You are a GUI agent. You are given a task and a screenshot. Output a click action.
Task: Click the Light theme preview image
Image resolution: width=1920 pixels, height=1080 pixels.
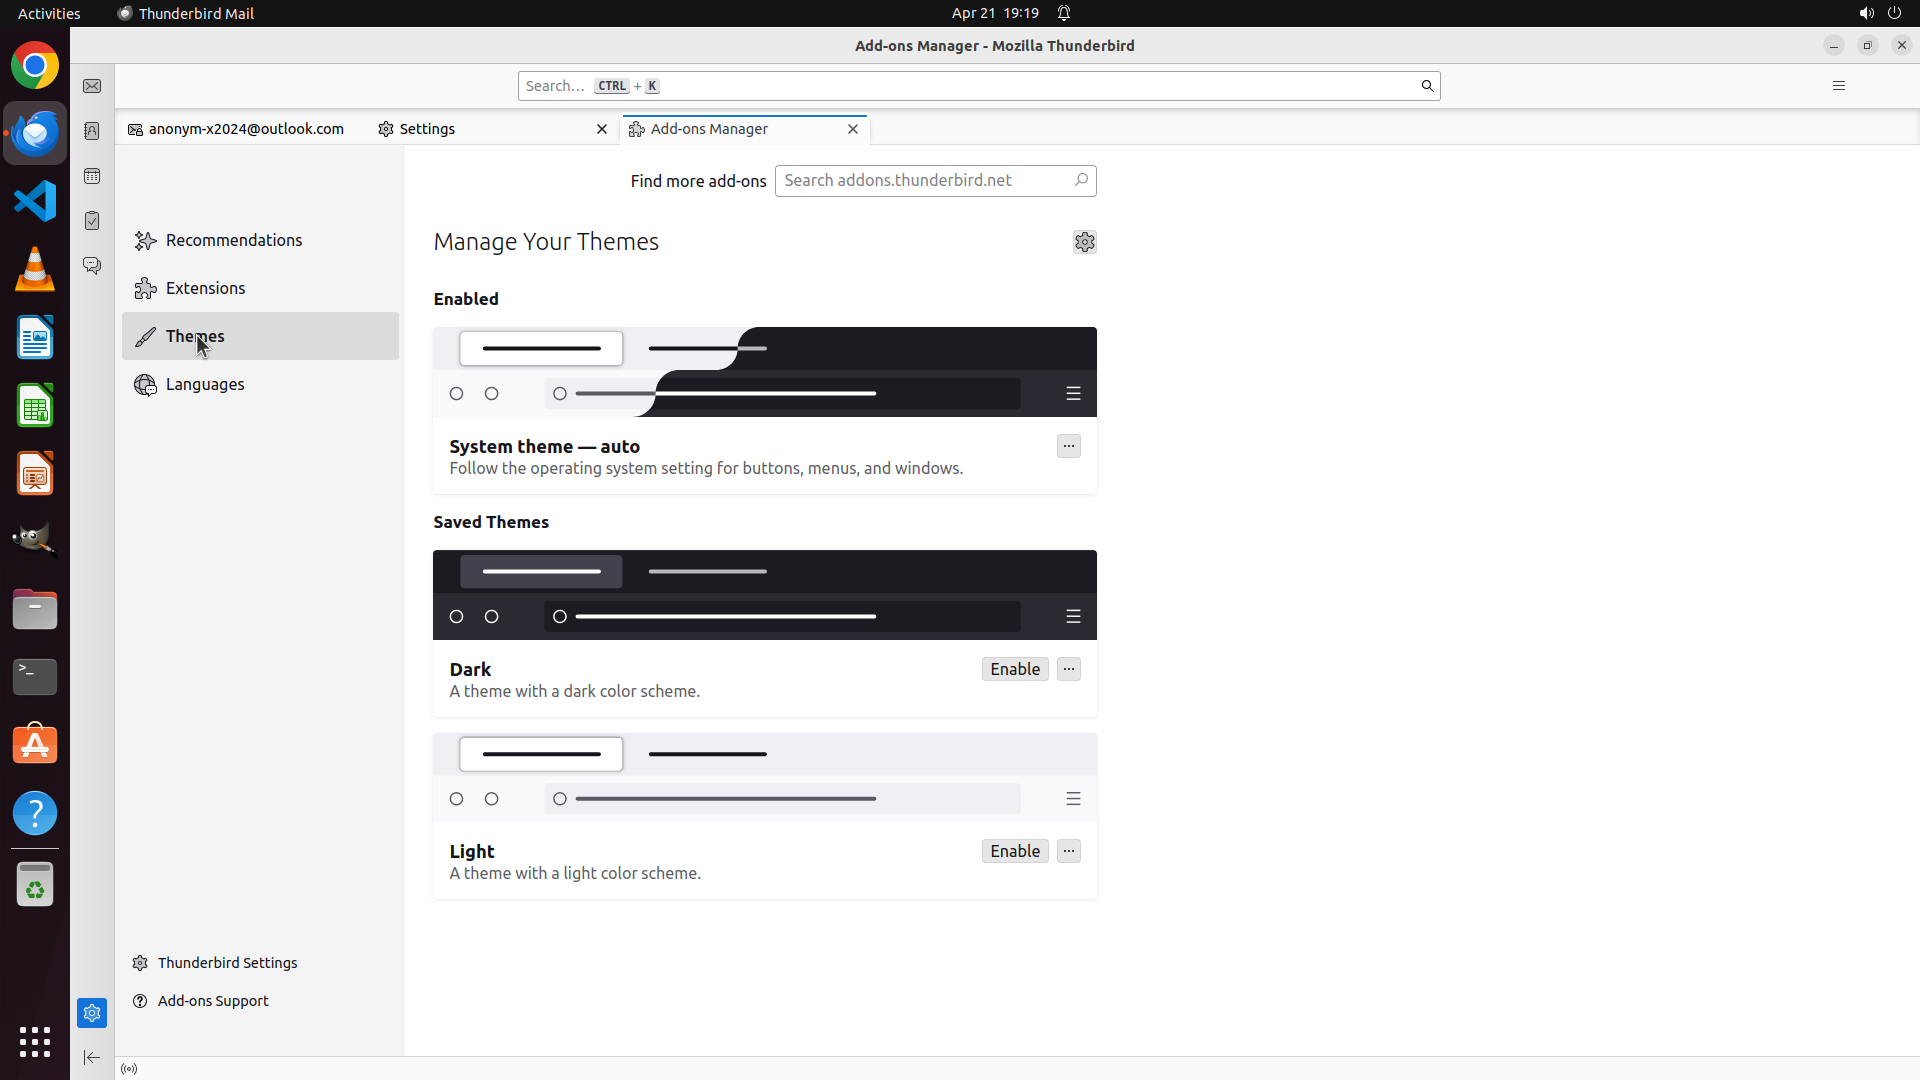(765, 777)
